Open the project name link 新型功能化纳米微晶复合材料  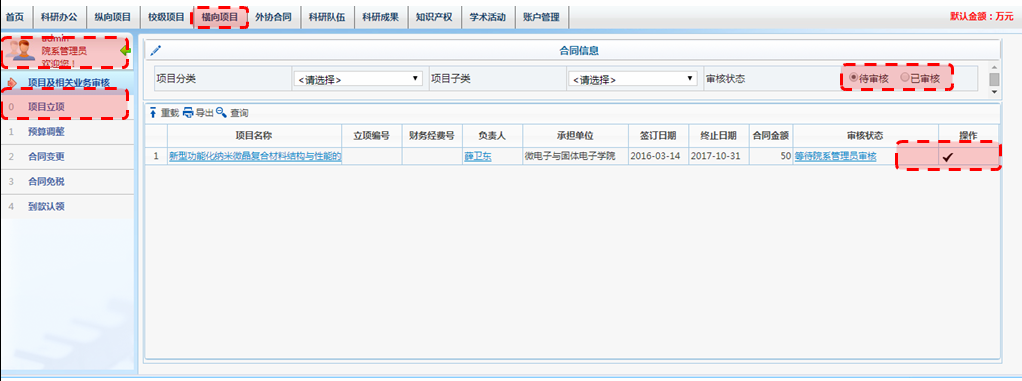pyautogui.click(x=255, y=156)
